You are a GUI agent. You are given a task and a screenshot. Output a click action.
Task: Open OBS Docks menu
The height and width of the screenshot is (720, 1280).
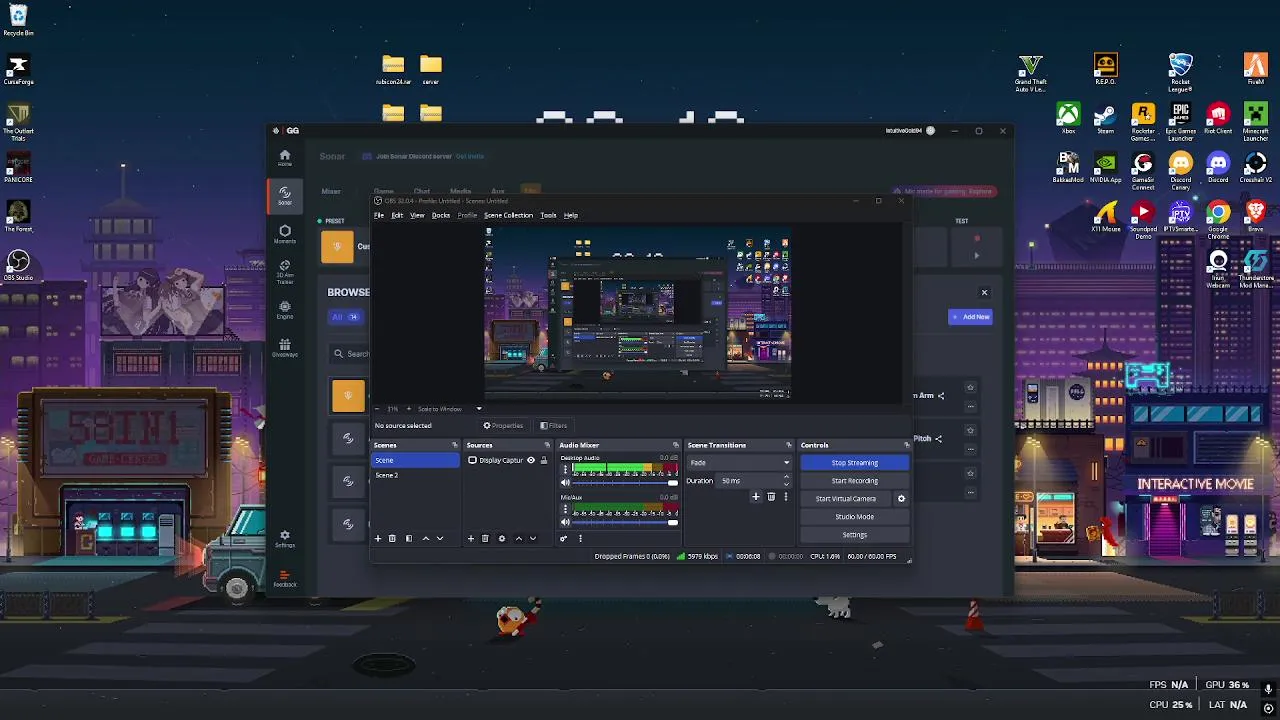tap(441, 215)
